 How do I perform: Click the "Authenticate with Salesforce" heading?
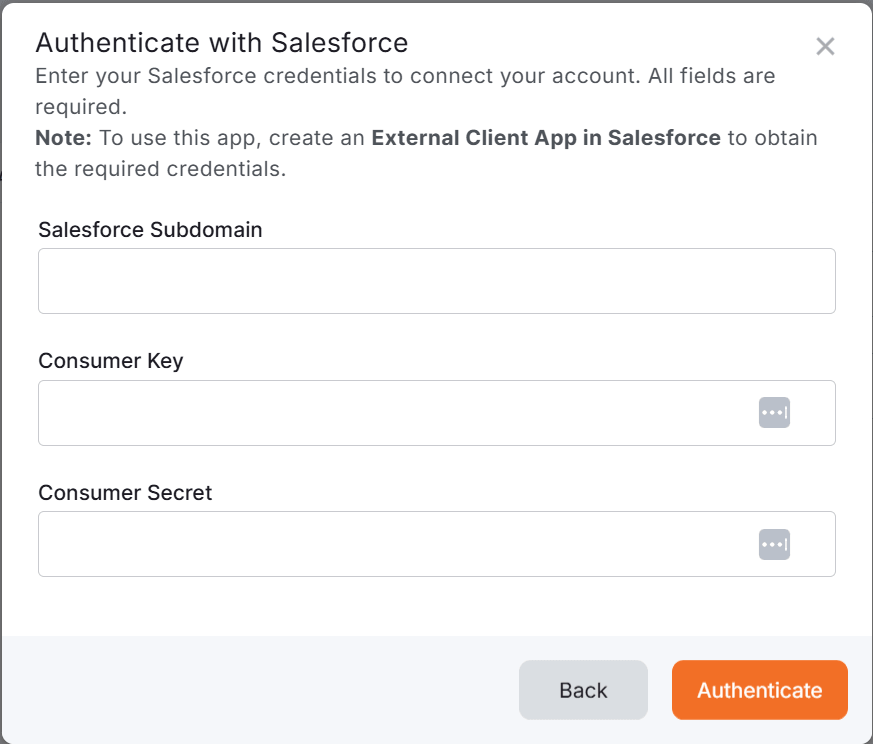pos(221,43)
